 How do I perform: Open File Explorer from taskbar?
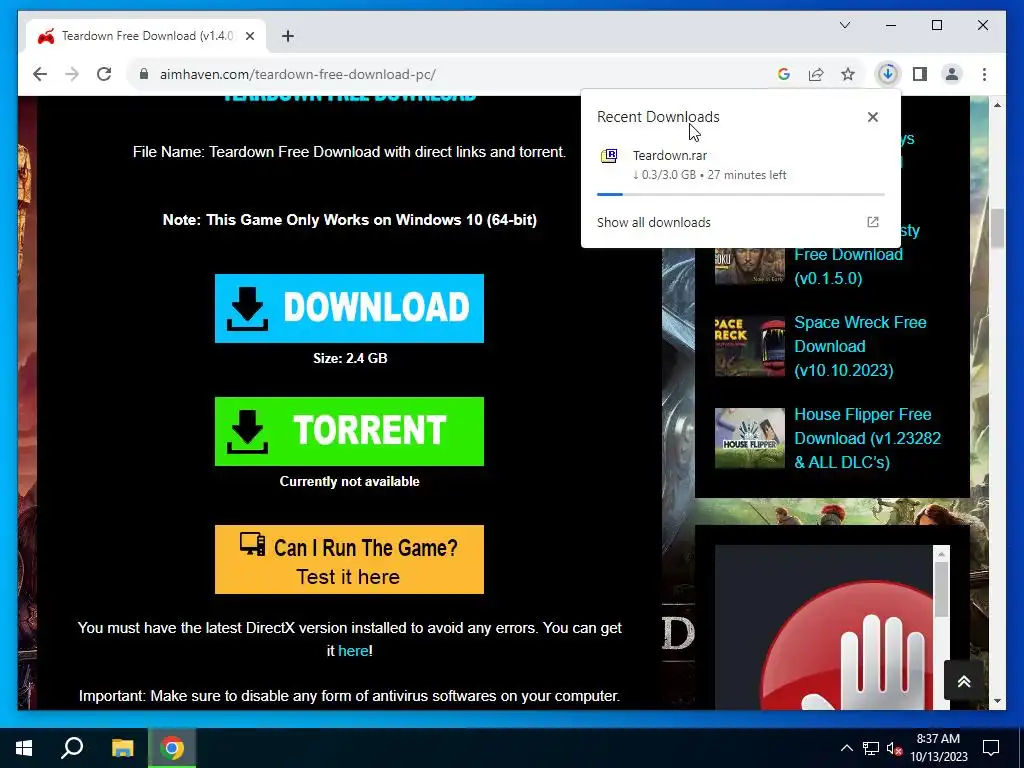pyautogui.click(x=122, y=748)
